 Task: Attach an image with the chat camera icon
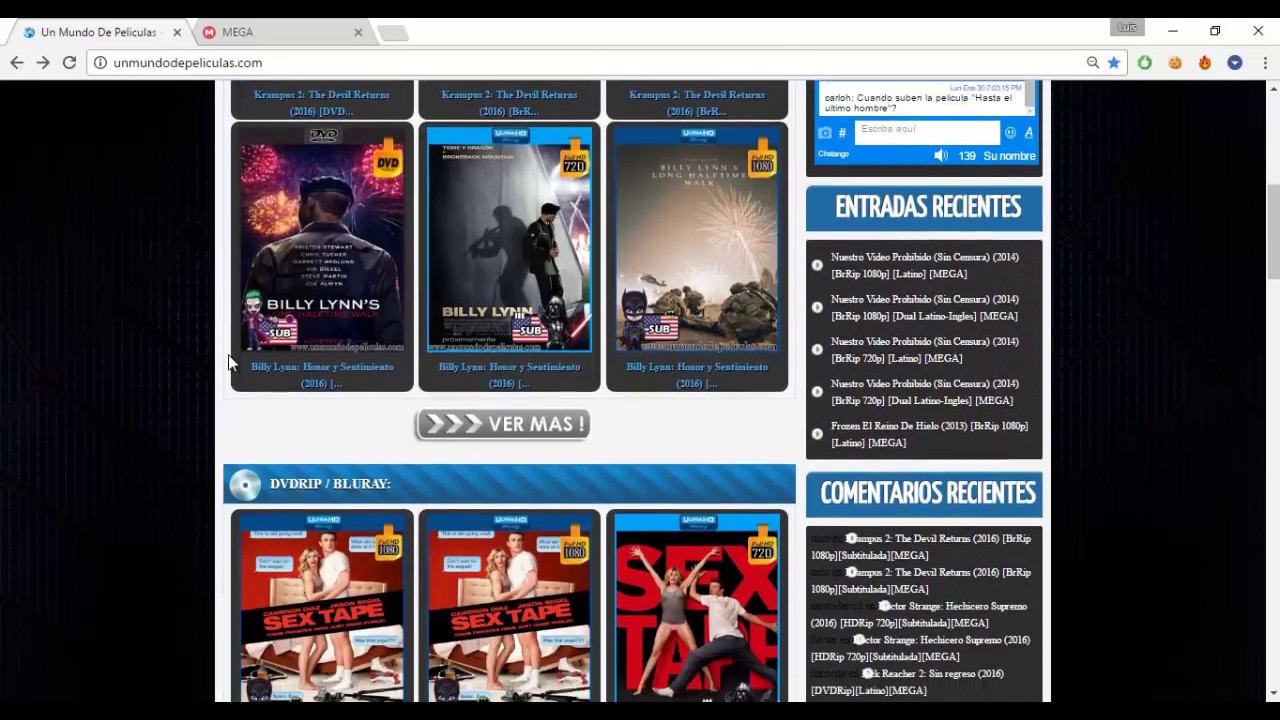tap(825, 132)
